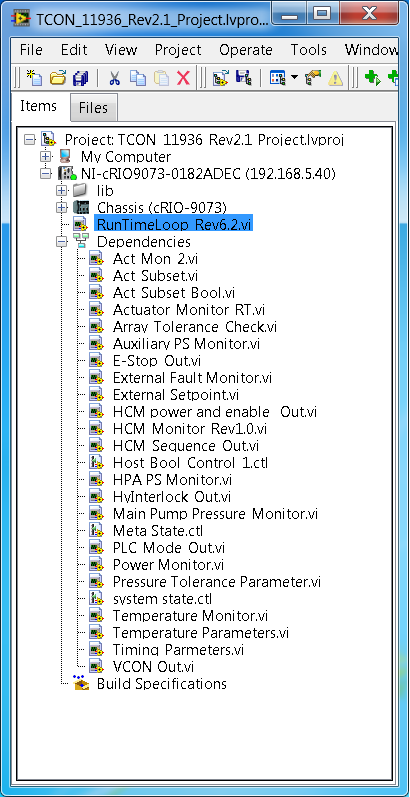Click the Filter View grid icon

(x=277, y=78)
